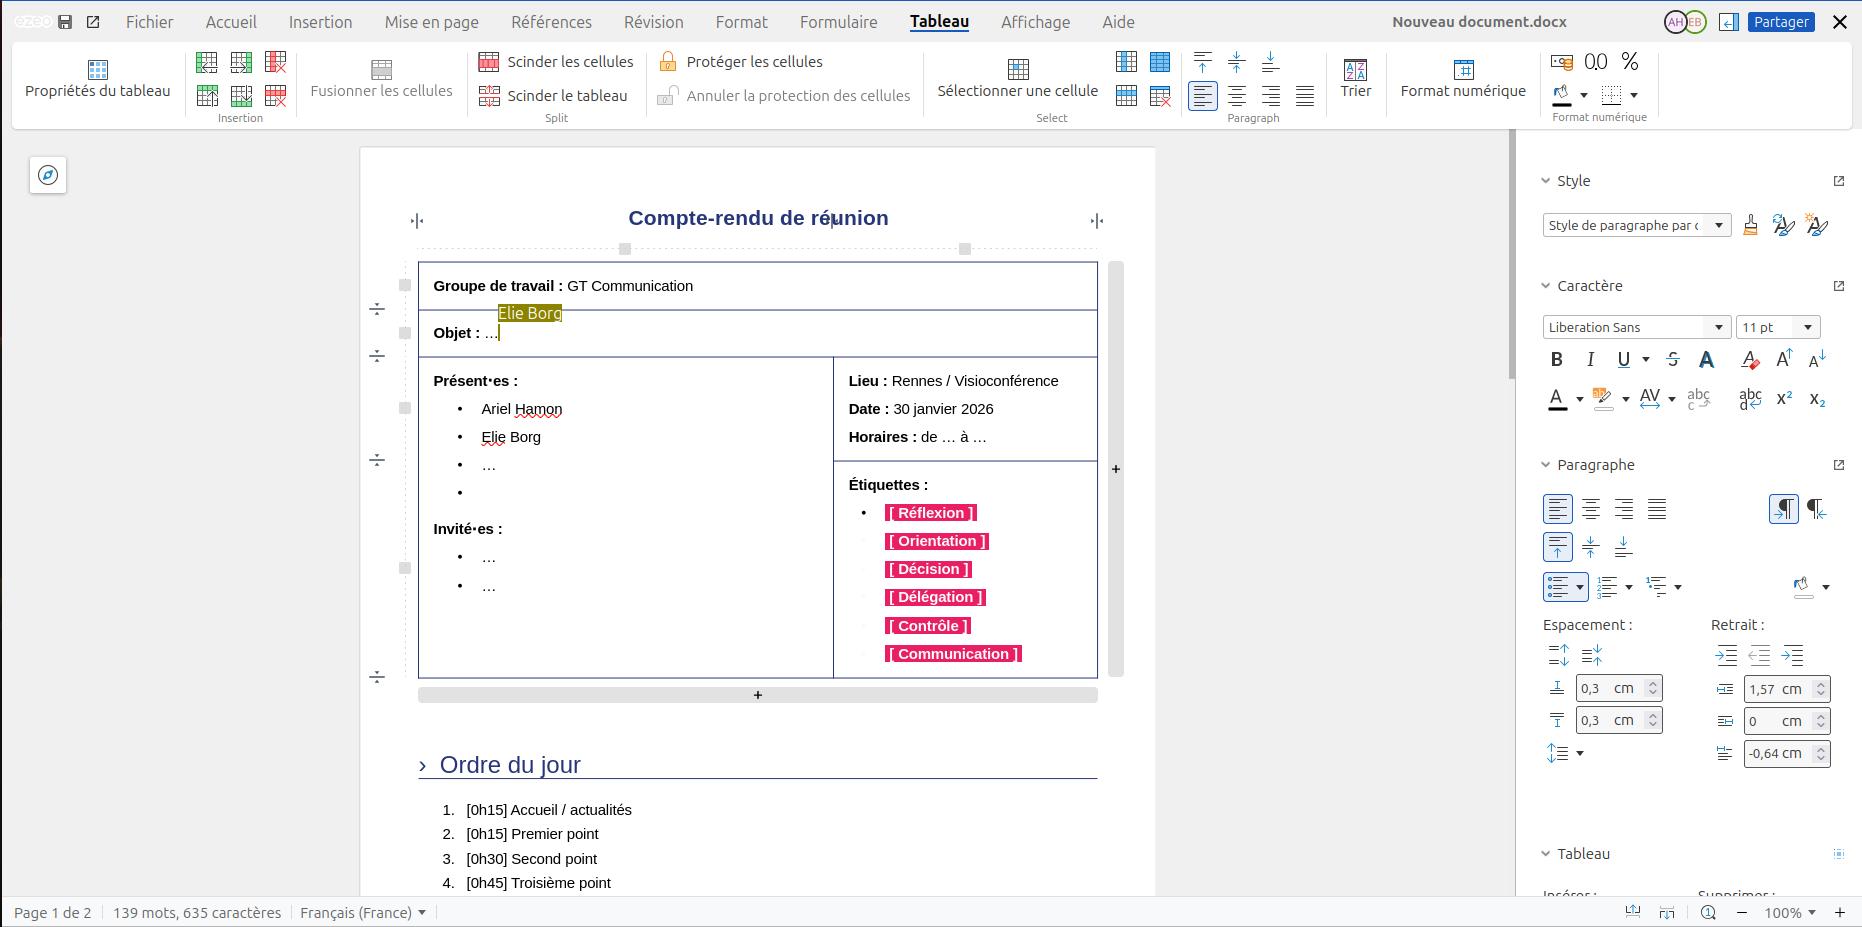Apply decimal 0,0 number format

point(1596,62)
